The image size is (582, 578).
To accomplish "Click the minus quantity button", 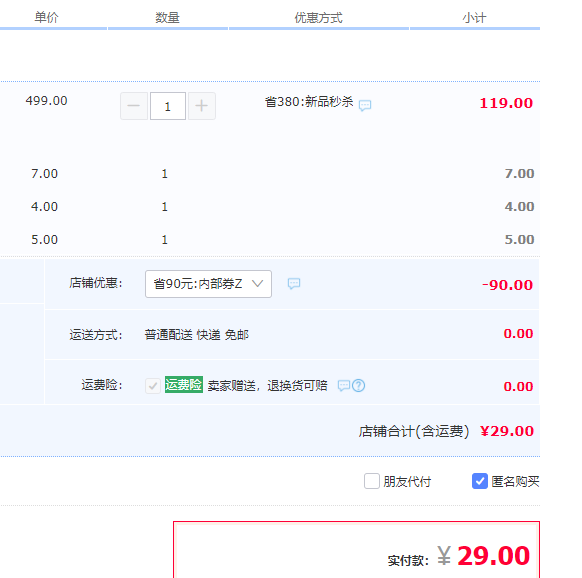I will tap(134, 106).
